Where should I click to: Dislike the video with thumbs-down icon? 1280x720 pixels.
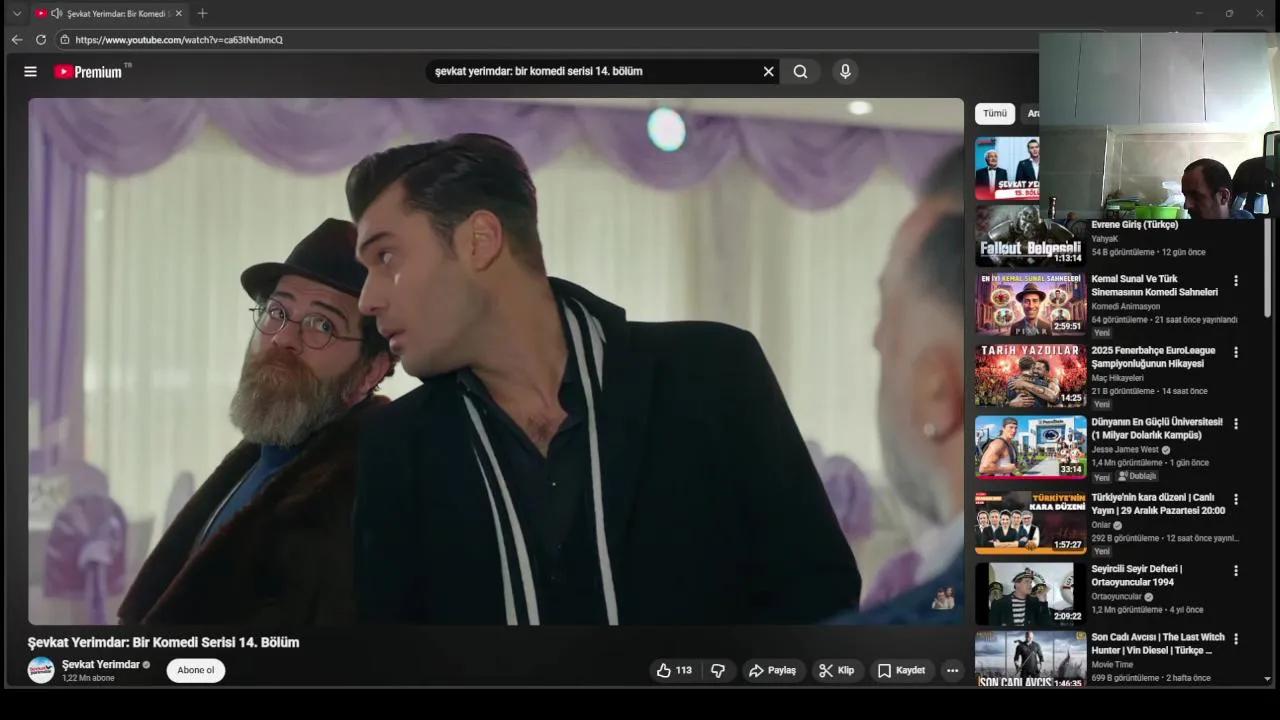[x=718, y=670]
